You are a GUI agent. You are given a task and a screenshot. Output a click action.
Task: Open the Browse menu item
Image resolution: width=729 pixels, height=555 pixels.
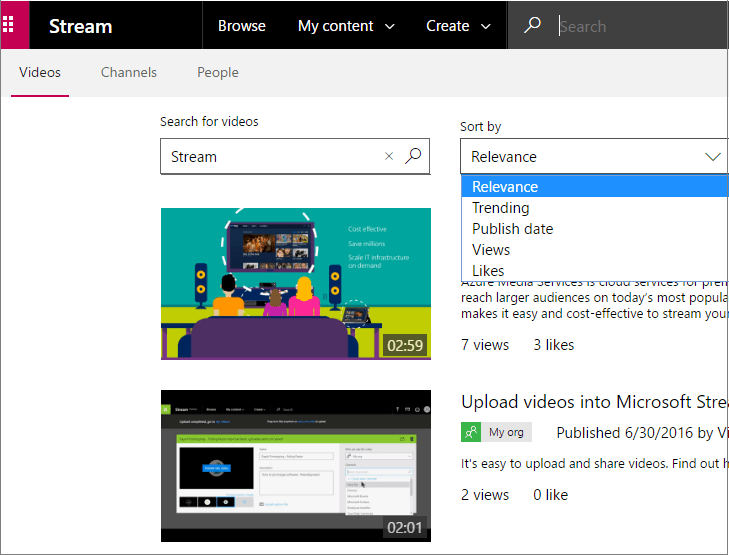pos(242,26)
